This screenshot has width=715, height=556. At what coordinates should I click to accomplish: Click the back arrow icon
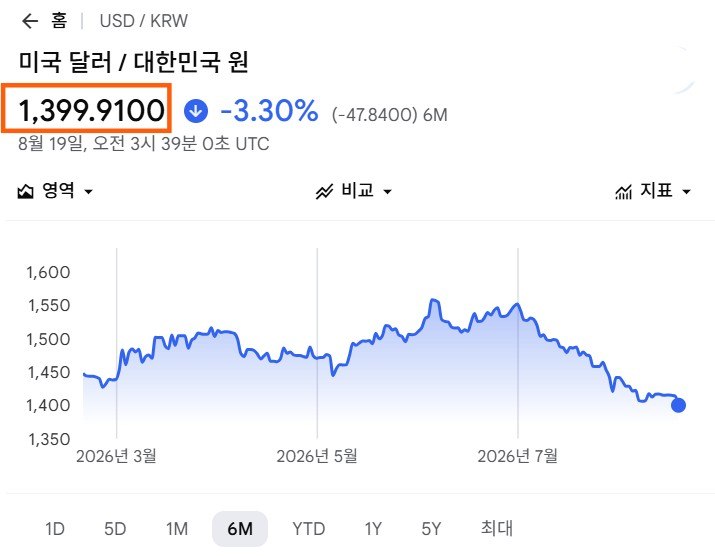tap(30, 21)
